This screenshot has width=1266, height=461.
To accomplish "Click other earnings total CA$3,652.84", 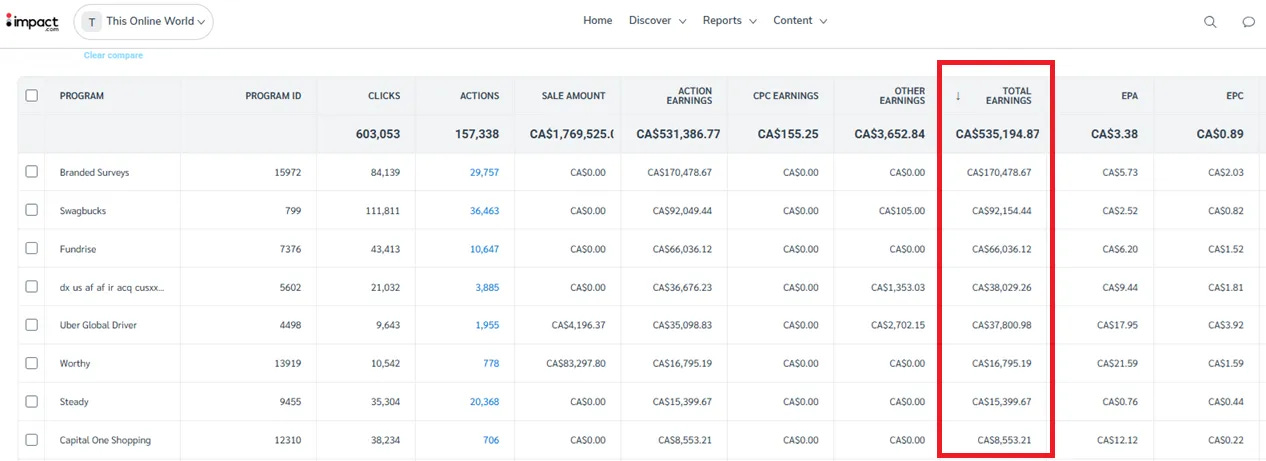I will pyautogui.click(x=890, y=134).
